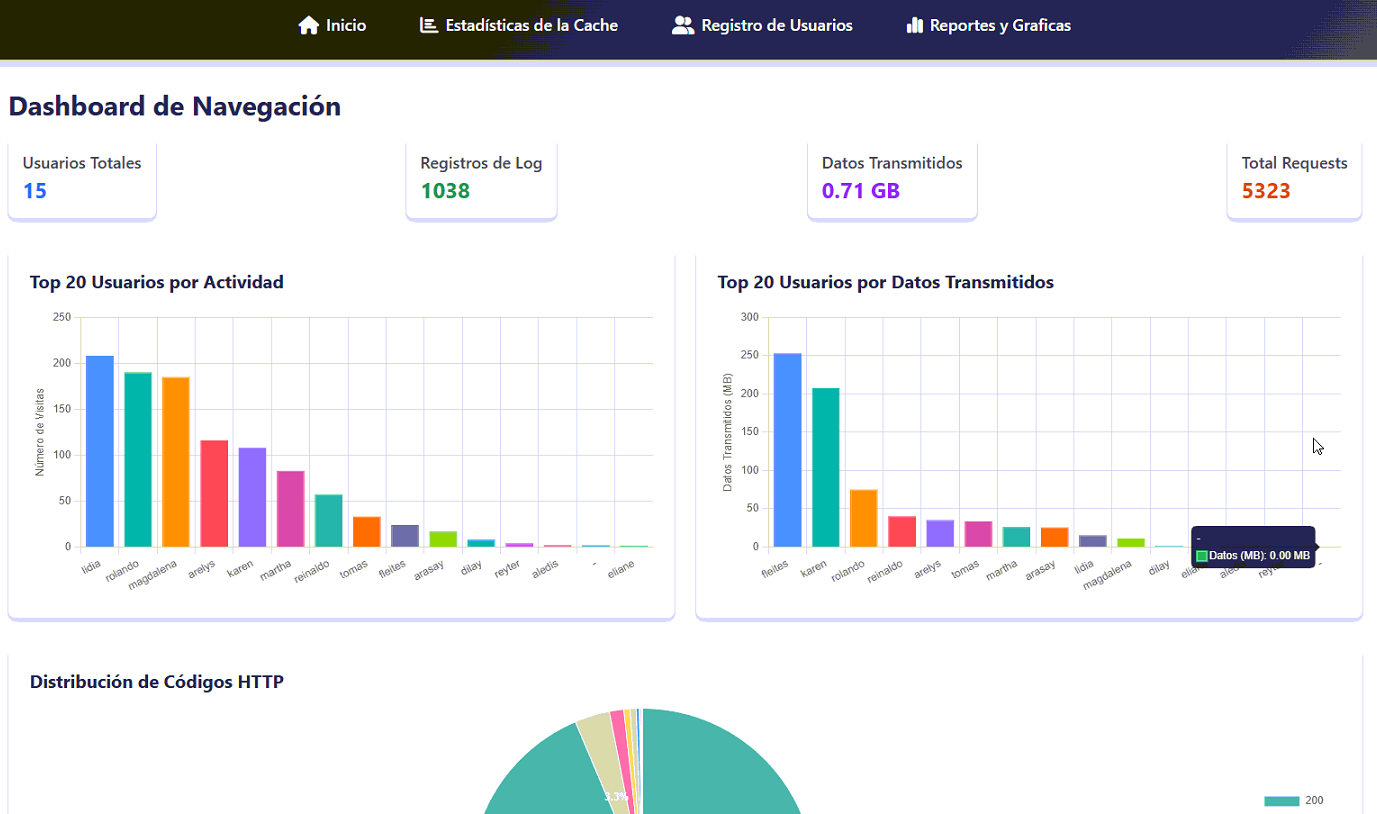Select the 'Usuarios Totales' card label
Screen dimensions: 1377x814
tap(82, 163)
